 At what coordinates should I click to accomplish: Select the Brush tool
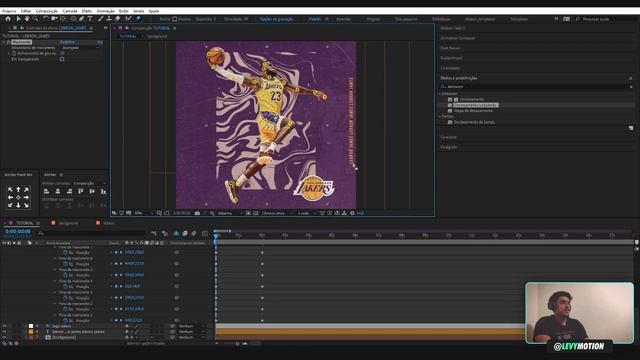coord(100,19)
